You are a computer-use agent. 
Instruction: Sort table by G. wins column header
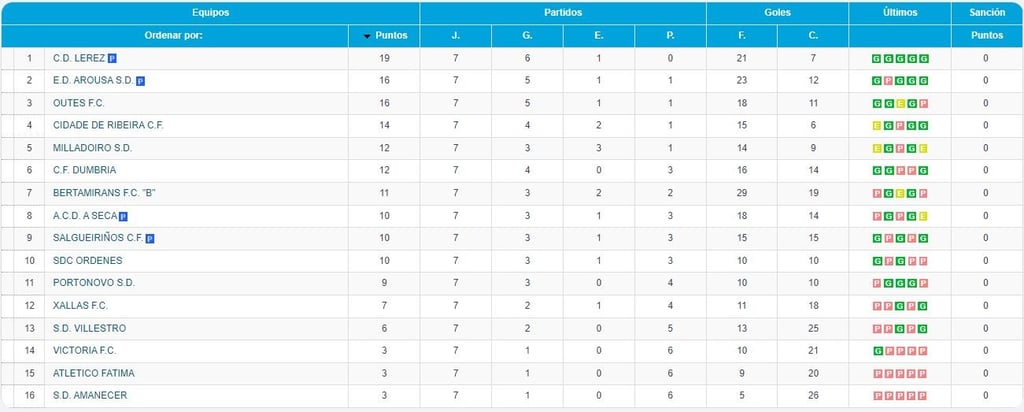coord(527,36)
